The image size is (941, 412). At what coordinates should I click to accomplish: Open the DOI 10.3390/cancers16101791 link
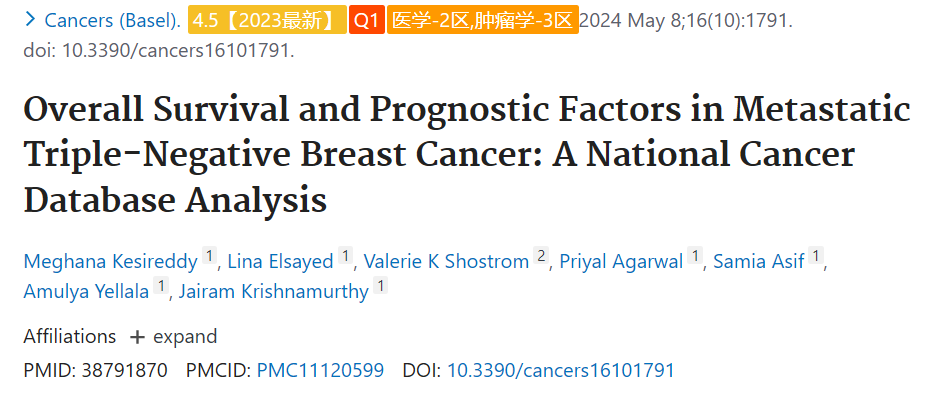[561, 370]
